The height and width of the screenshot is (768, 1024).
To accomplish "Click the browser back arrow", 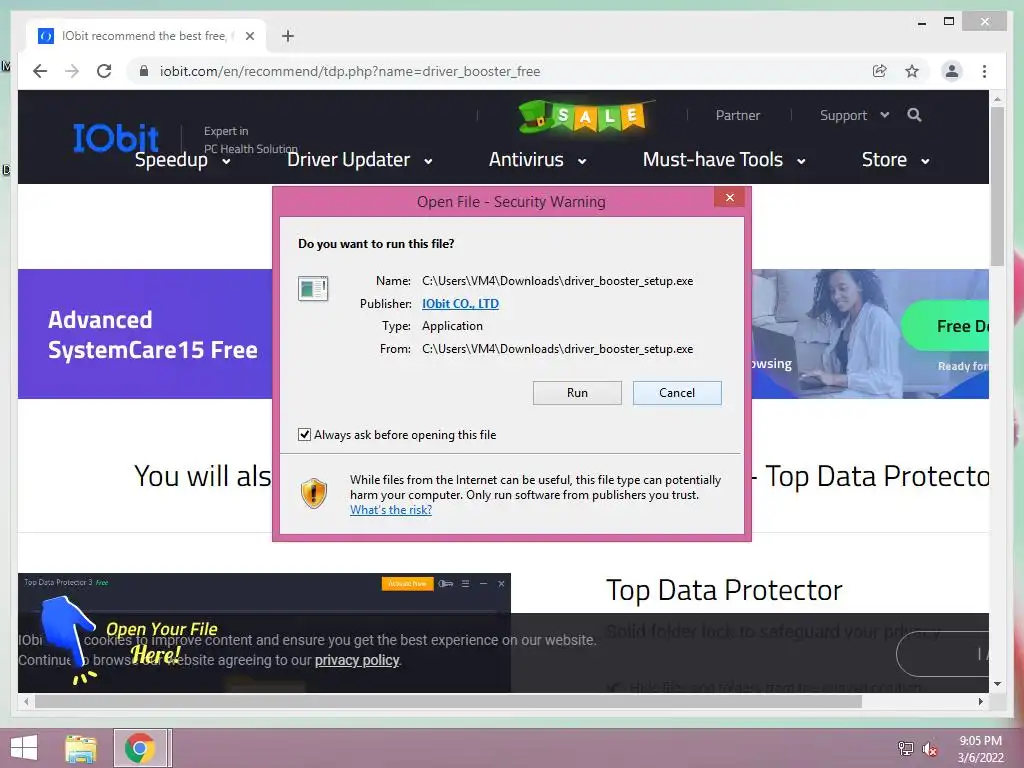I will pos(40,71).
